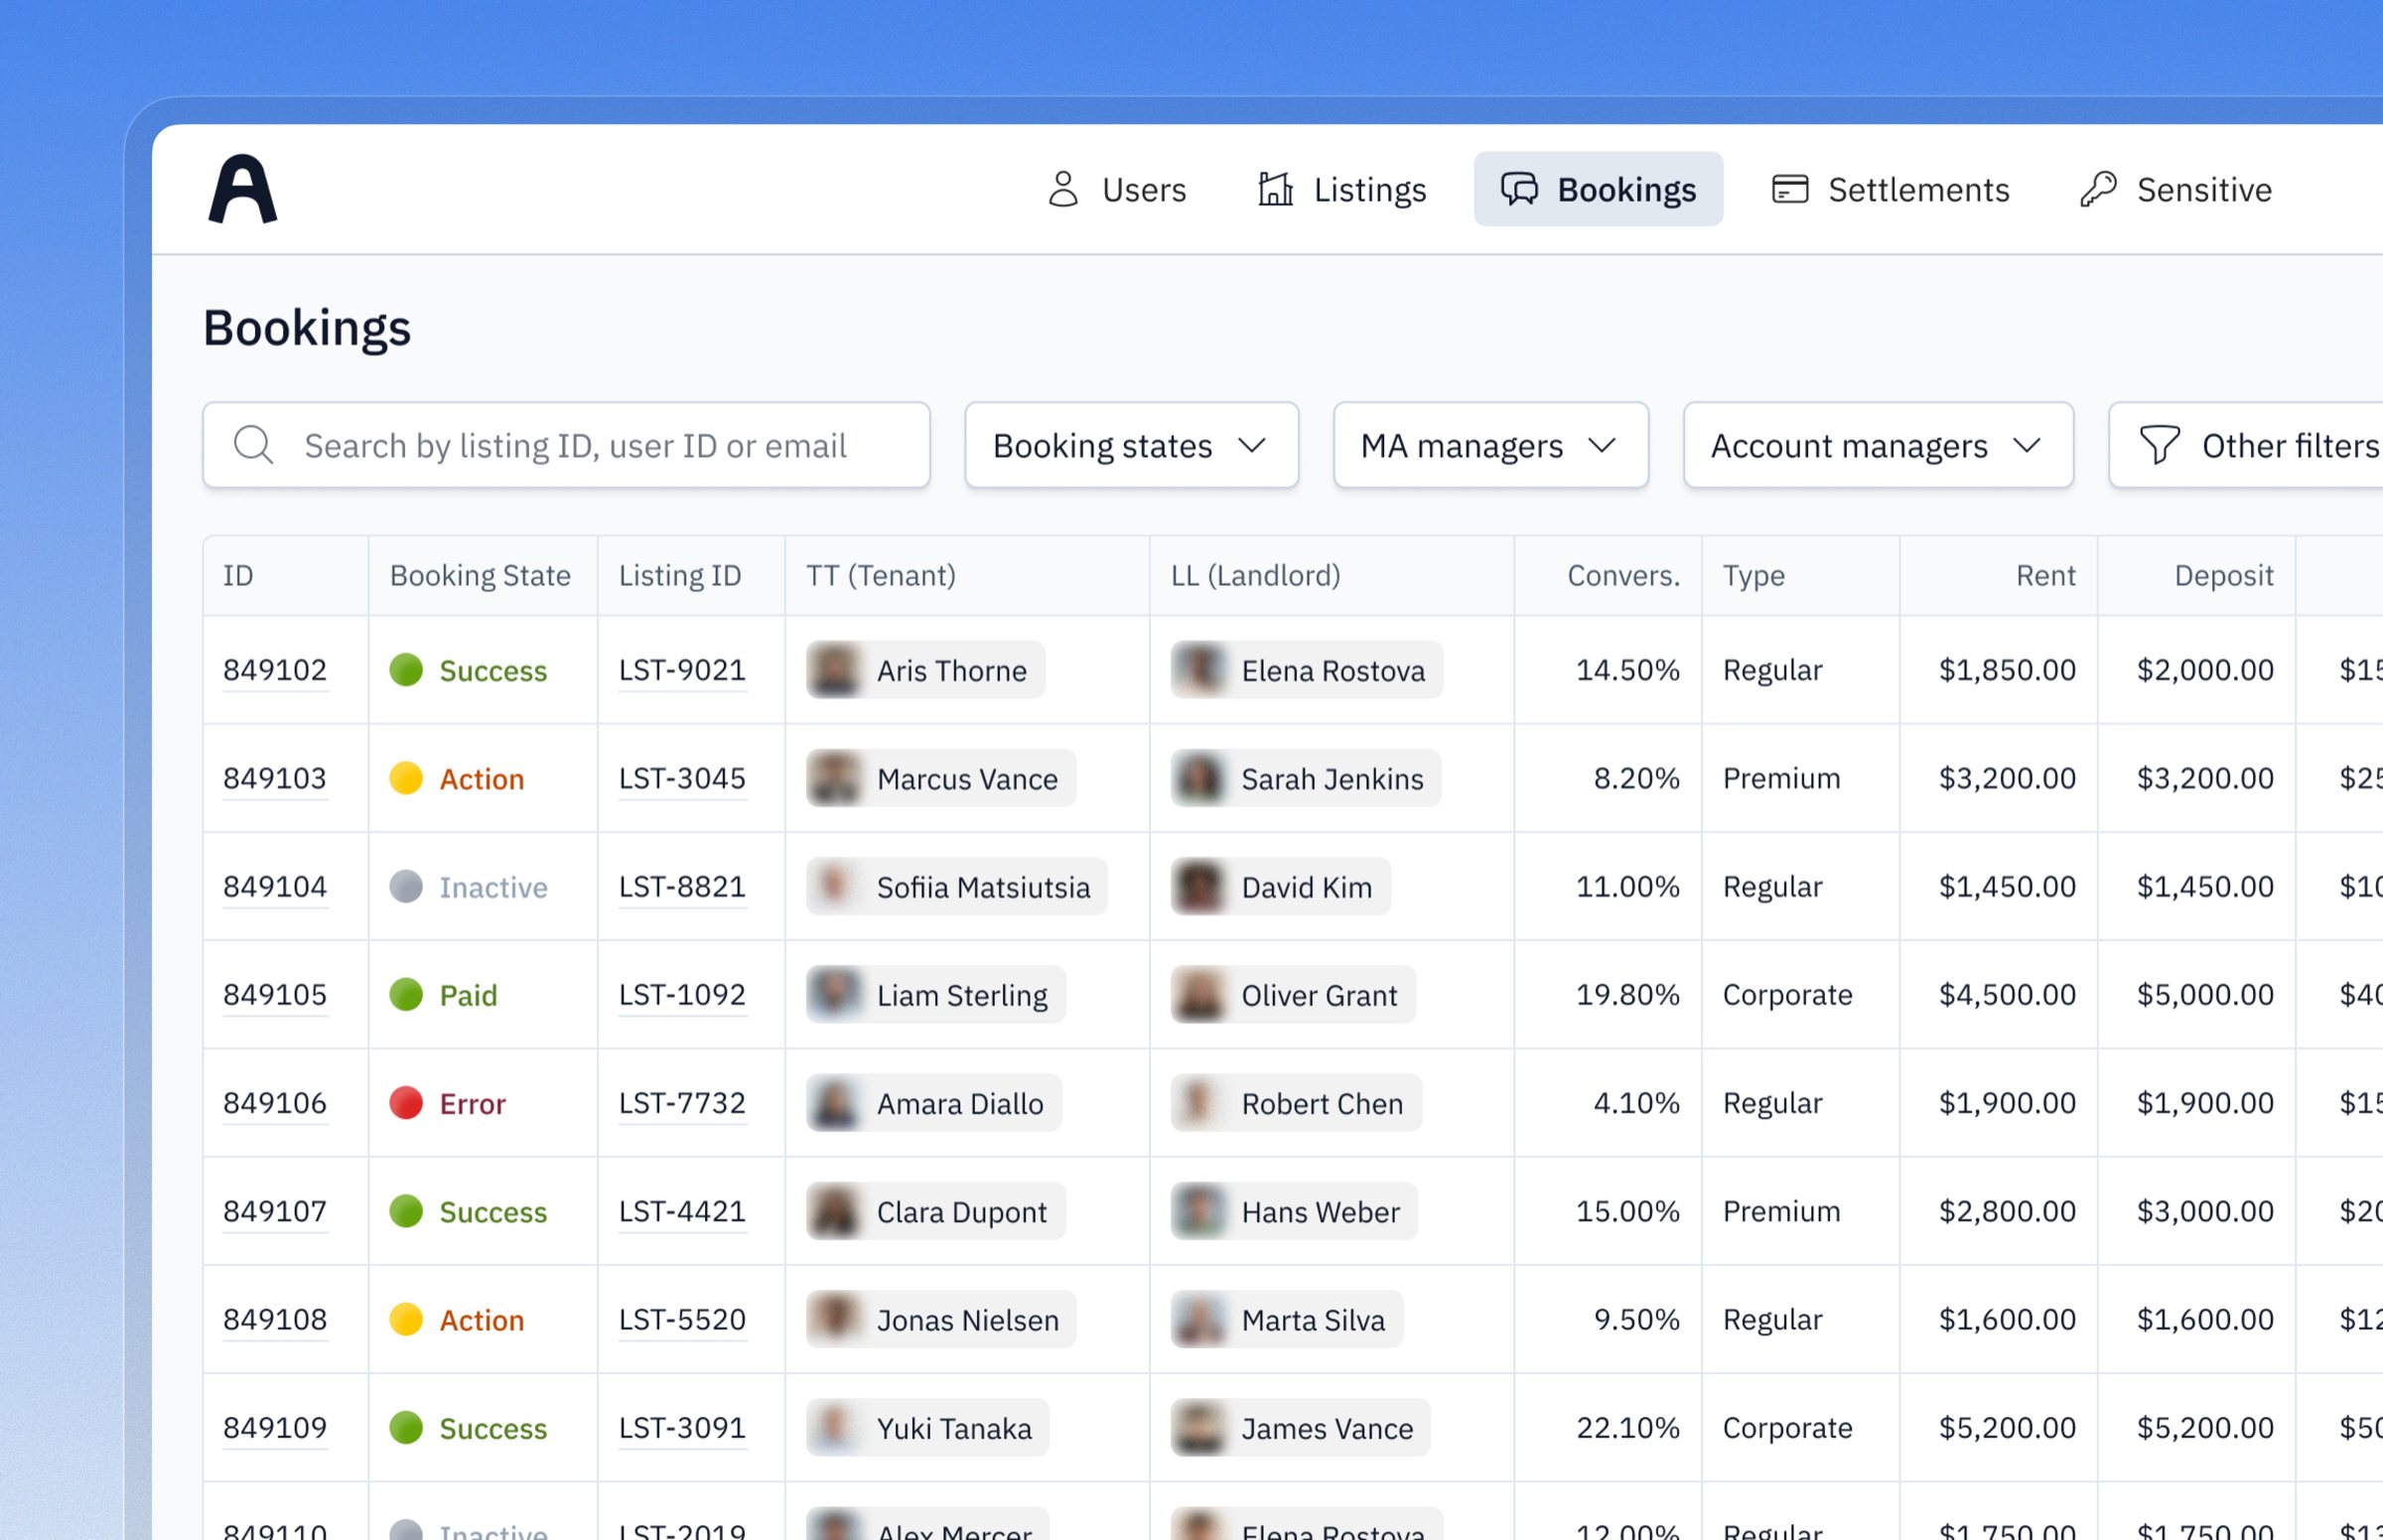Click the 22.10% conversion value

1627,1427
